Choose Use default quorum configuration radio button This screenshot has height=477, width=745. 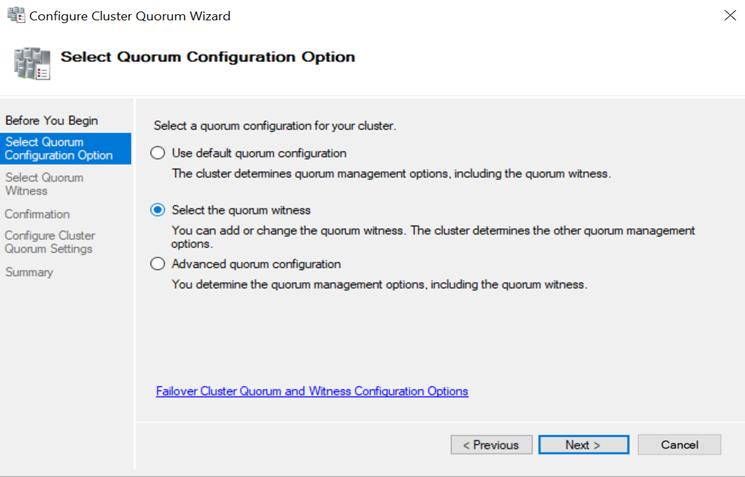(158, 153)
